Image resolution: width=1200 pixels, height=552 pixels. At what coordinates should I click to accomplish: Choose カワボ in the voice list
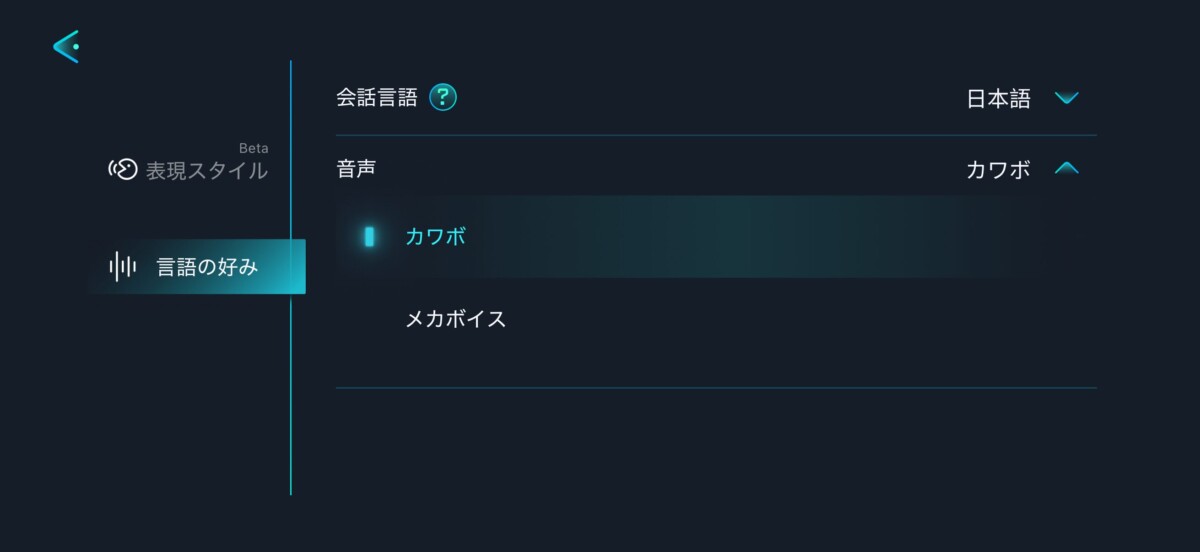click(x=435, y=237)
